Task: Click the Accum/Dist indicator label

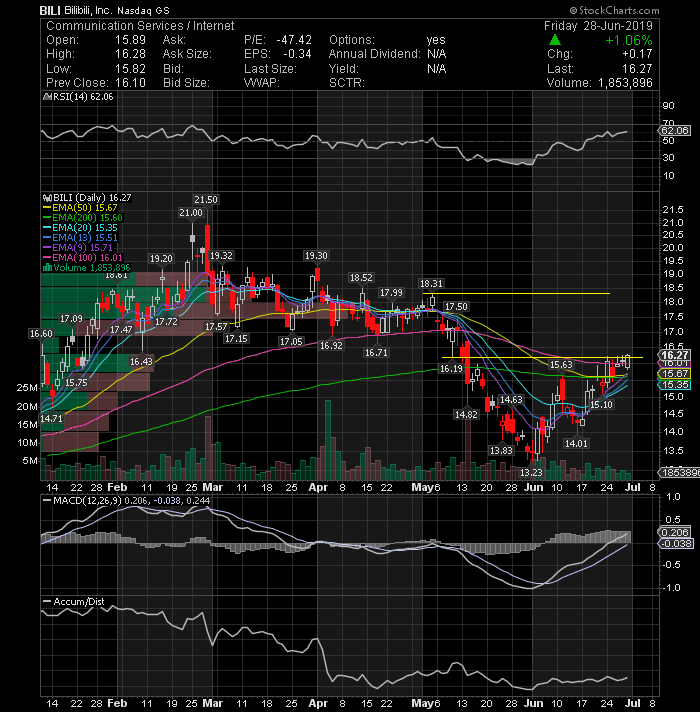Action: pyautogui.click(x=74, y=601)
